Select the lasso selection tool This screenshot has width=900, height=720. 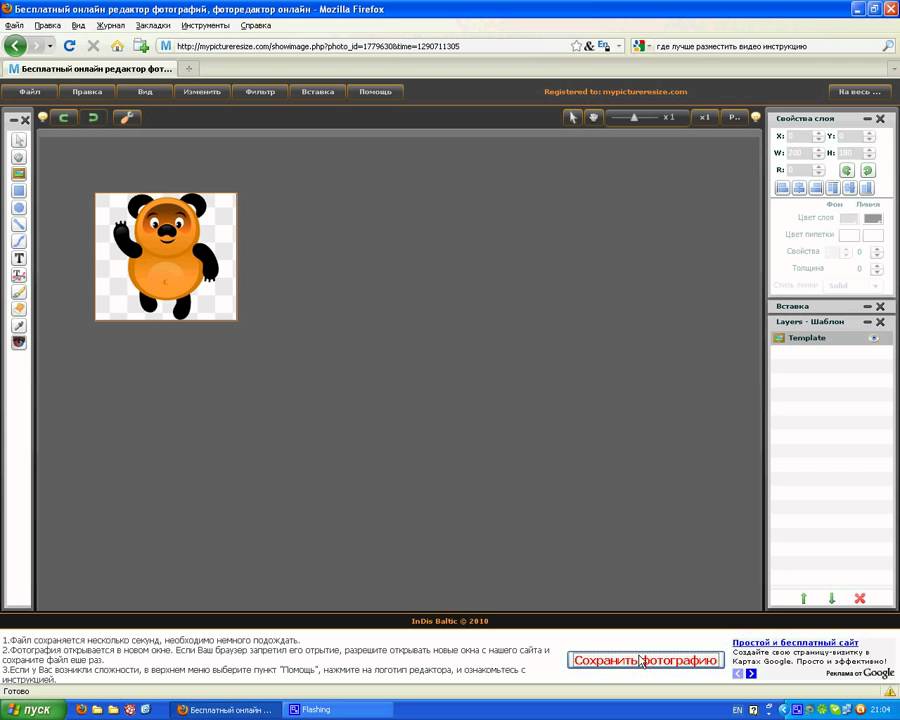(x=19, y=157)
